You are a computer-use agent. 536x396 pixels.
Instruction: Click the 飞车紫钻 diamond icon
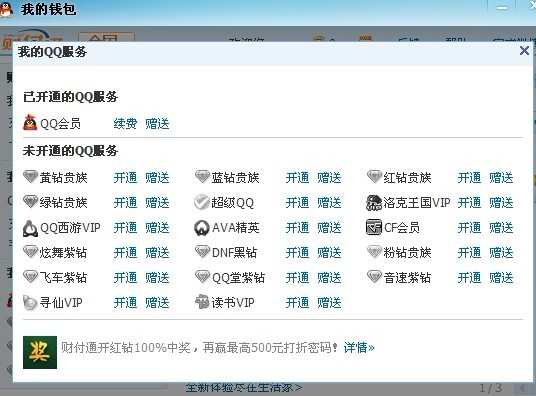[30, 277]
